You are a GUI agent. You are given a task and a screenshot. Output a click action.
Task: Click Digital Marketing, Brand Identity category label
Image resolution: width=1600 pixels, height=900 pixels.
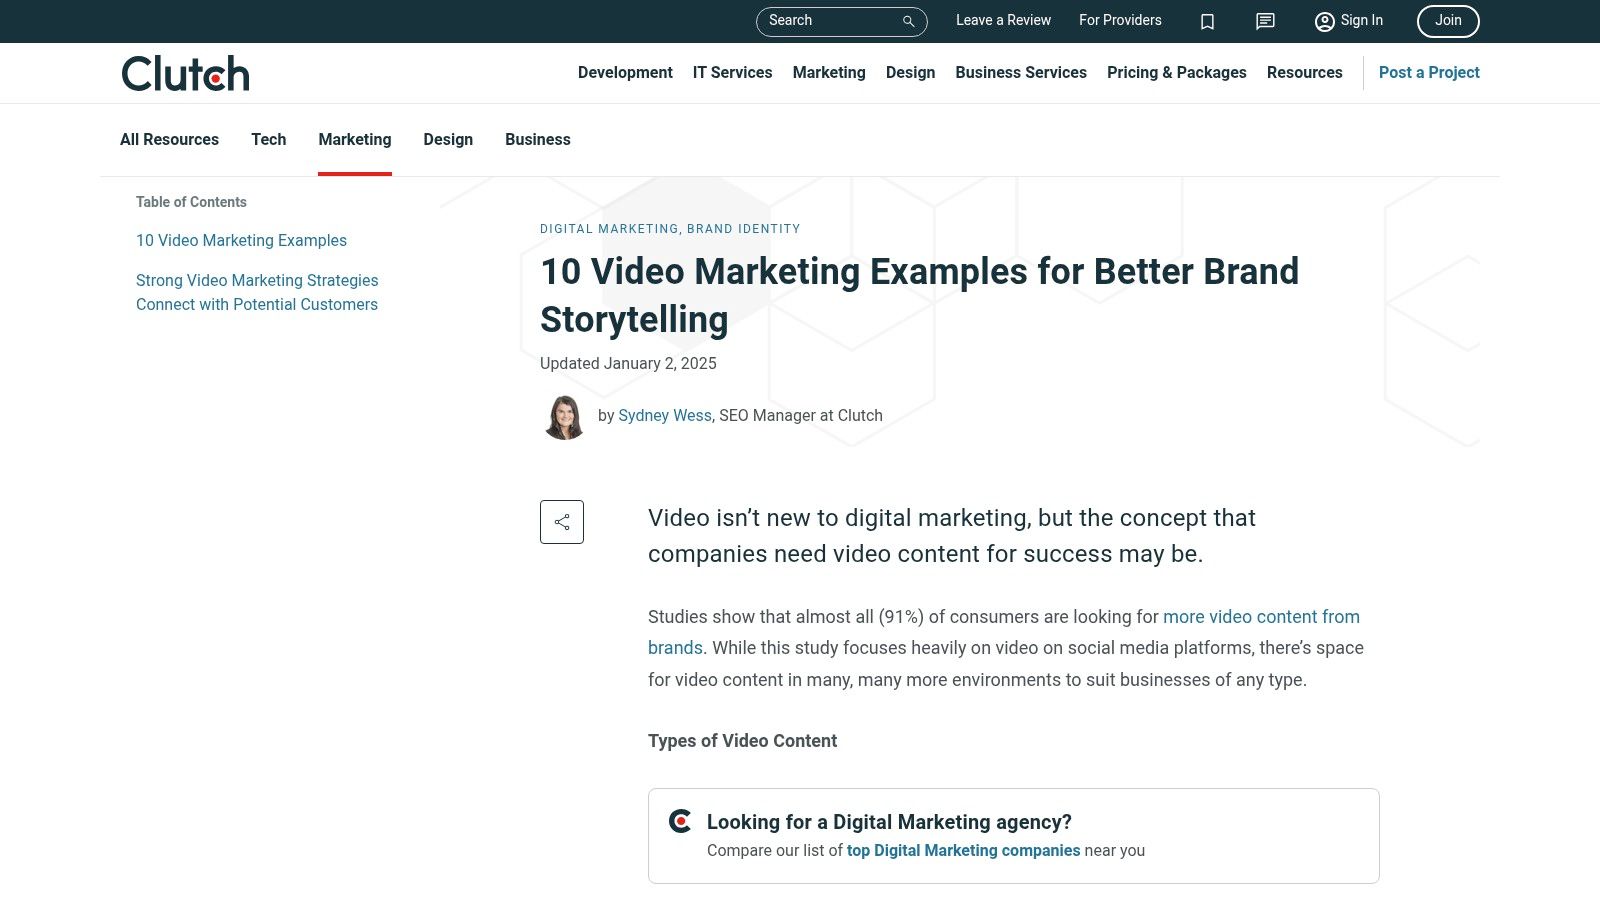[670, 229]
